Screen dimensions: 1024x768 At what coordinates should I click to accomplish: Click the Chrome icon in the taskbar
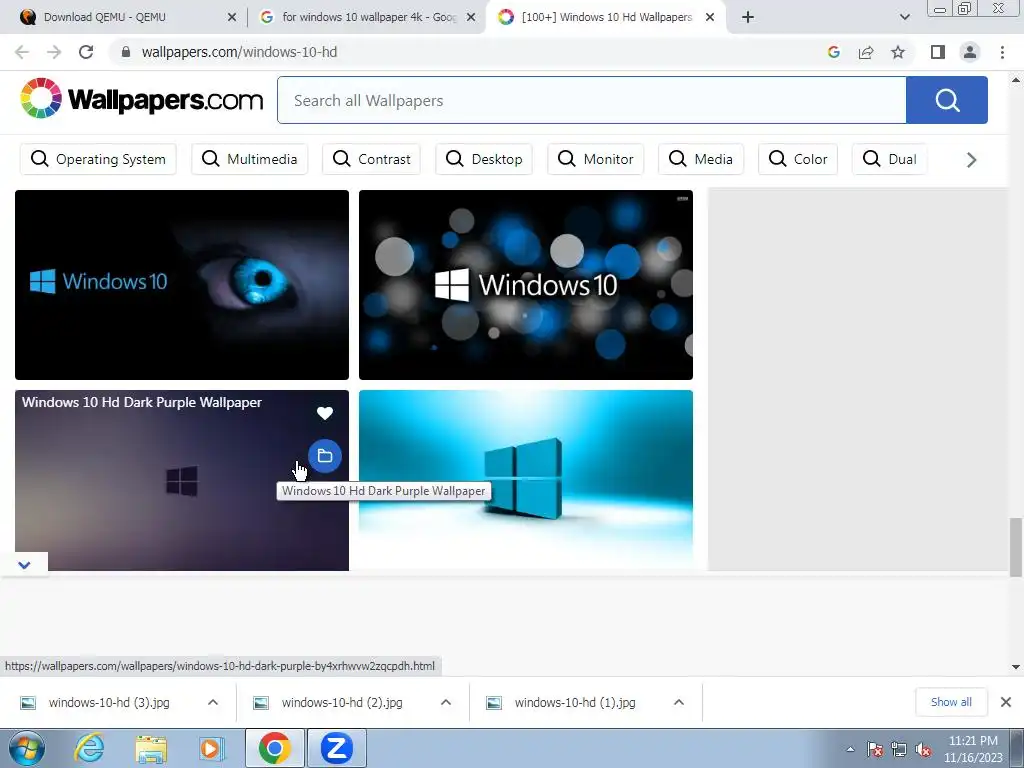pyautogui.click(x=274, y=748)
